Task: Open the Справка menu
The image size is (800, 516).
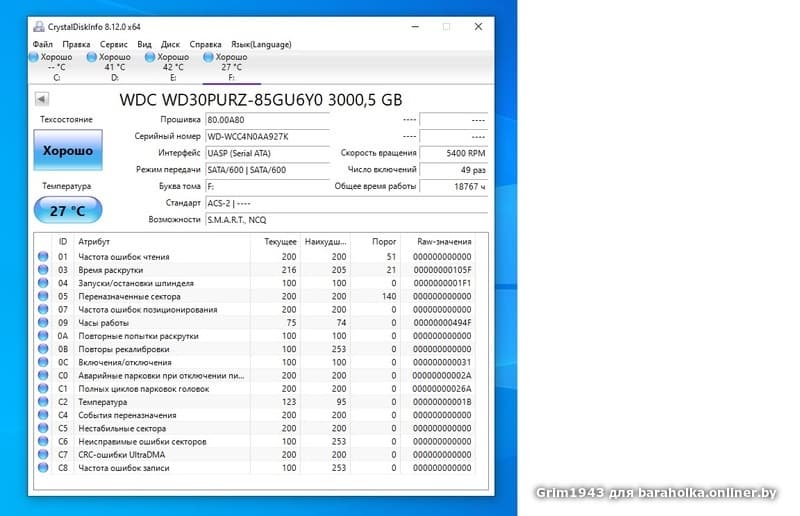Action: (x=205, y=44)
